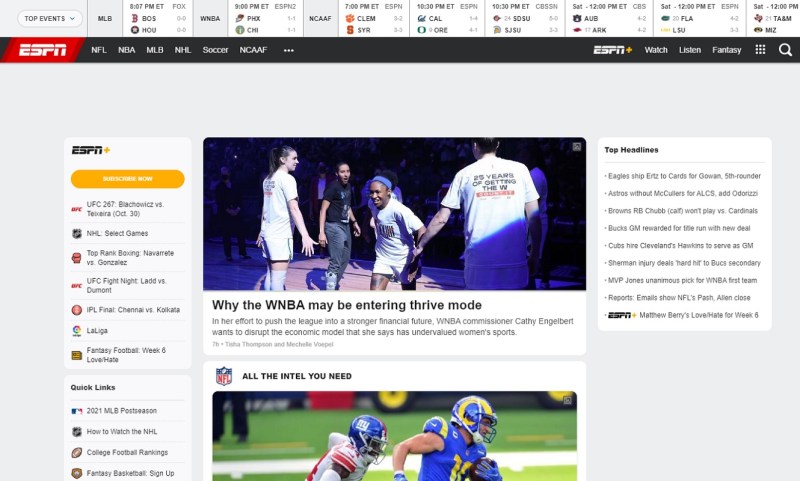This screenshot has width=800, height=481.
Task: Click the ESPN+ logo in the left sidebar
Action: pyautogui.click(x=91, y=150)
